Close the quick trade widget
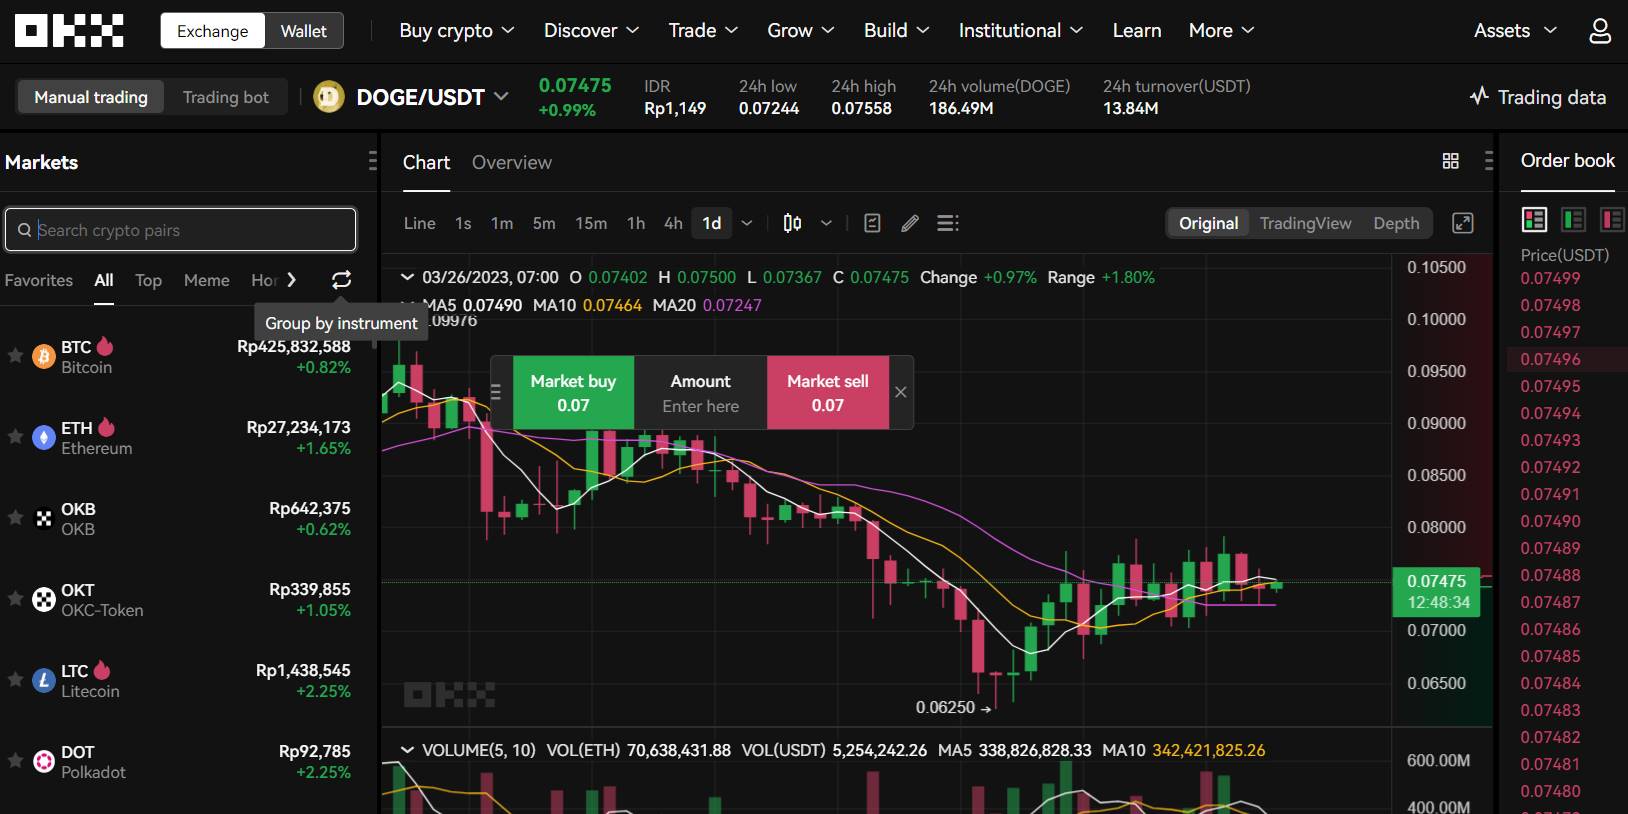This screenshot has height=814, width=1628. pyautogui.click(x=901, y=392)
